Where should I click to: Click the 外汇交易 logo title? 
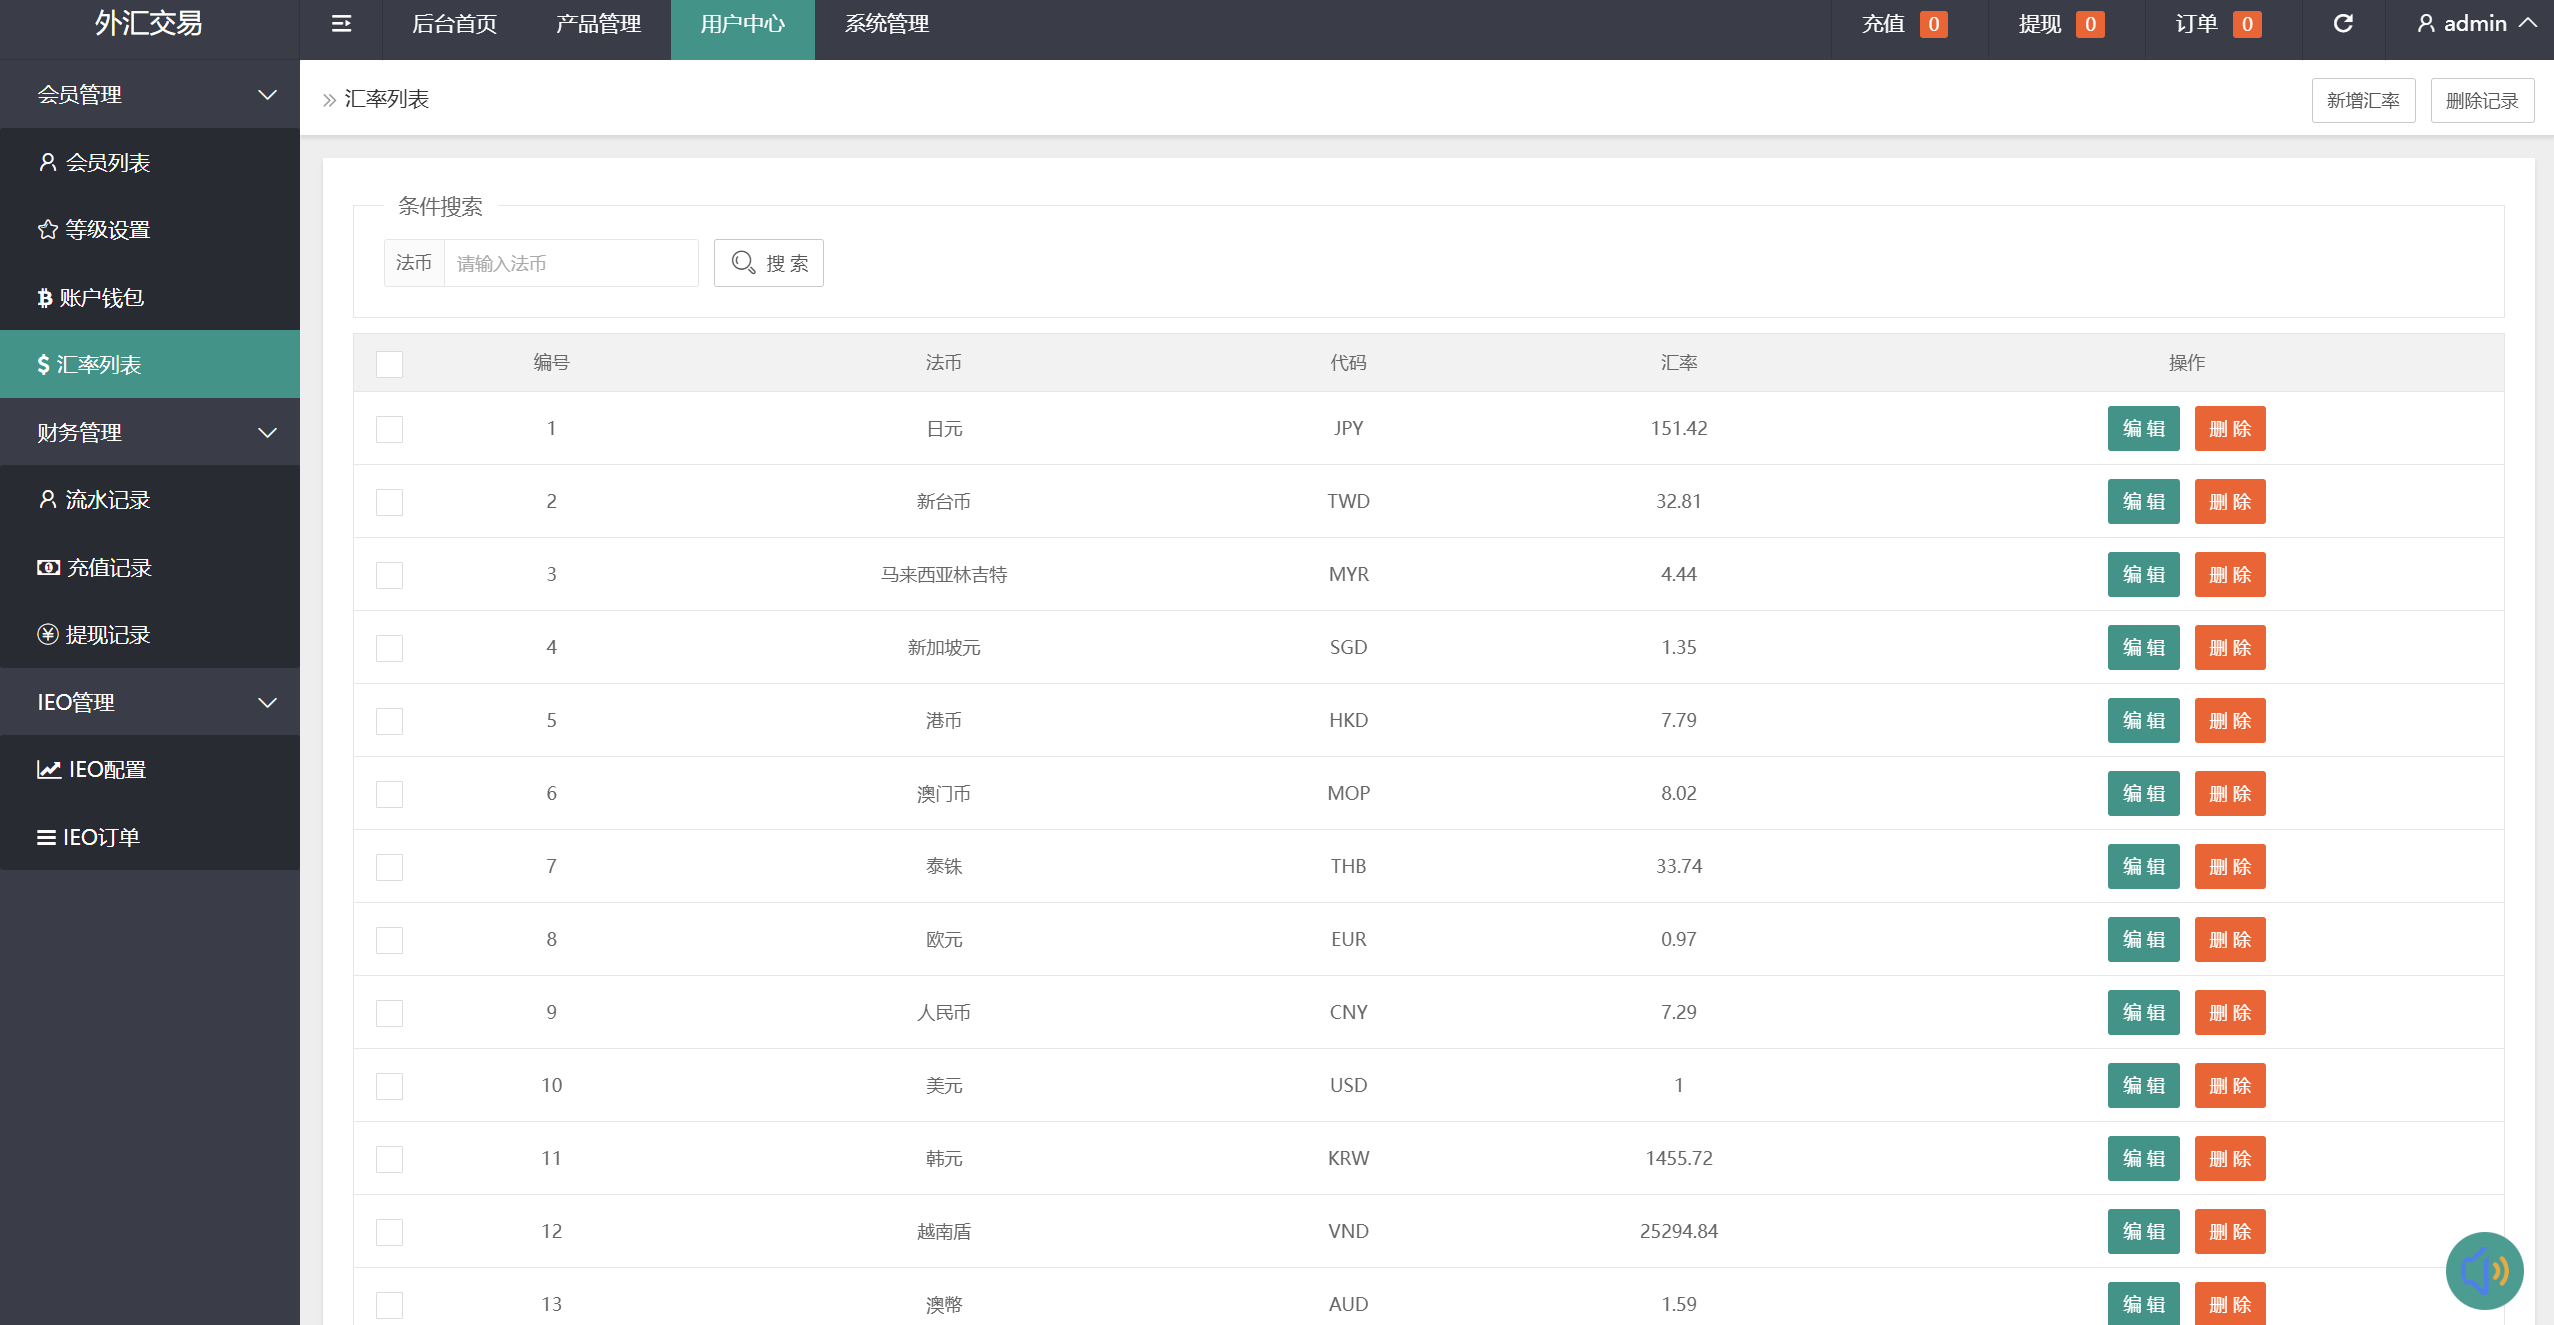point(149,24)
